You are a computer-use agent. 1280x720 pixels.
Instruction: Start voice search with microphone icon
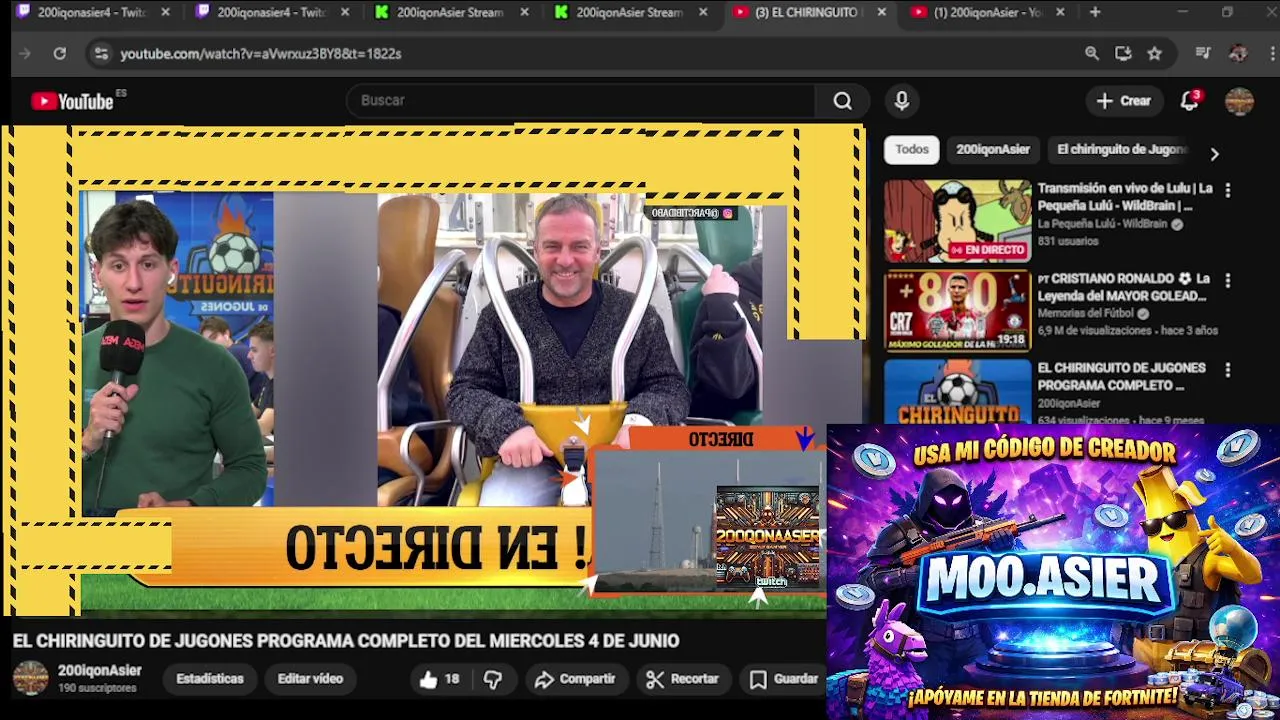click(x=901, y=101)
